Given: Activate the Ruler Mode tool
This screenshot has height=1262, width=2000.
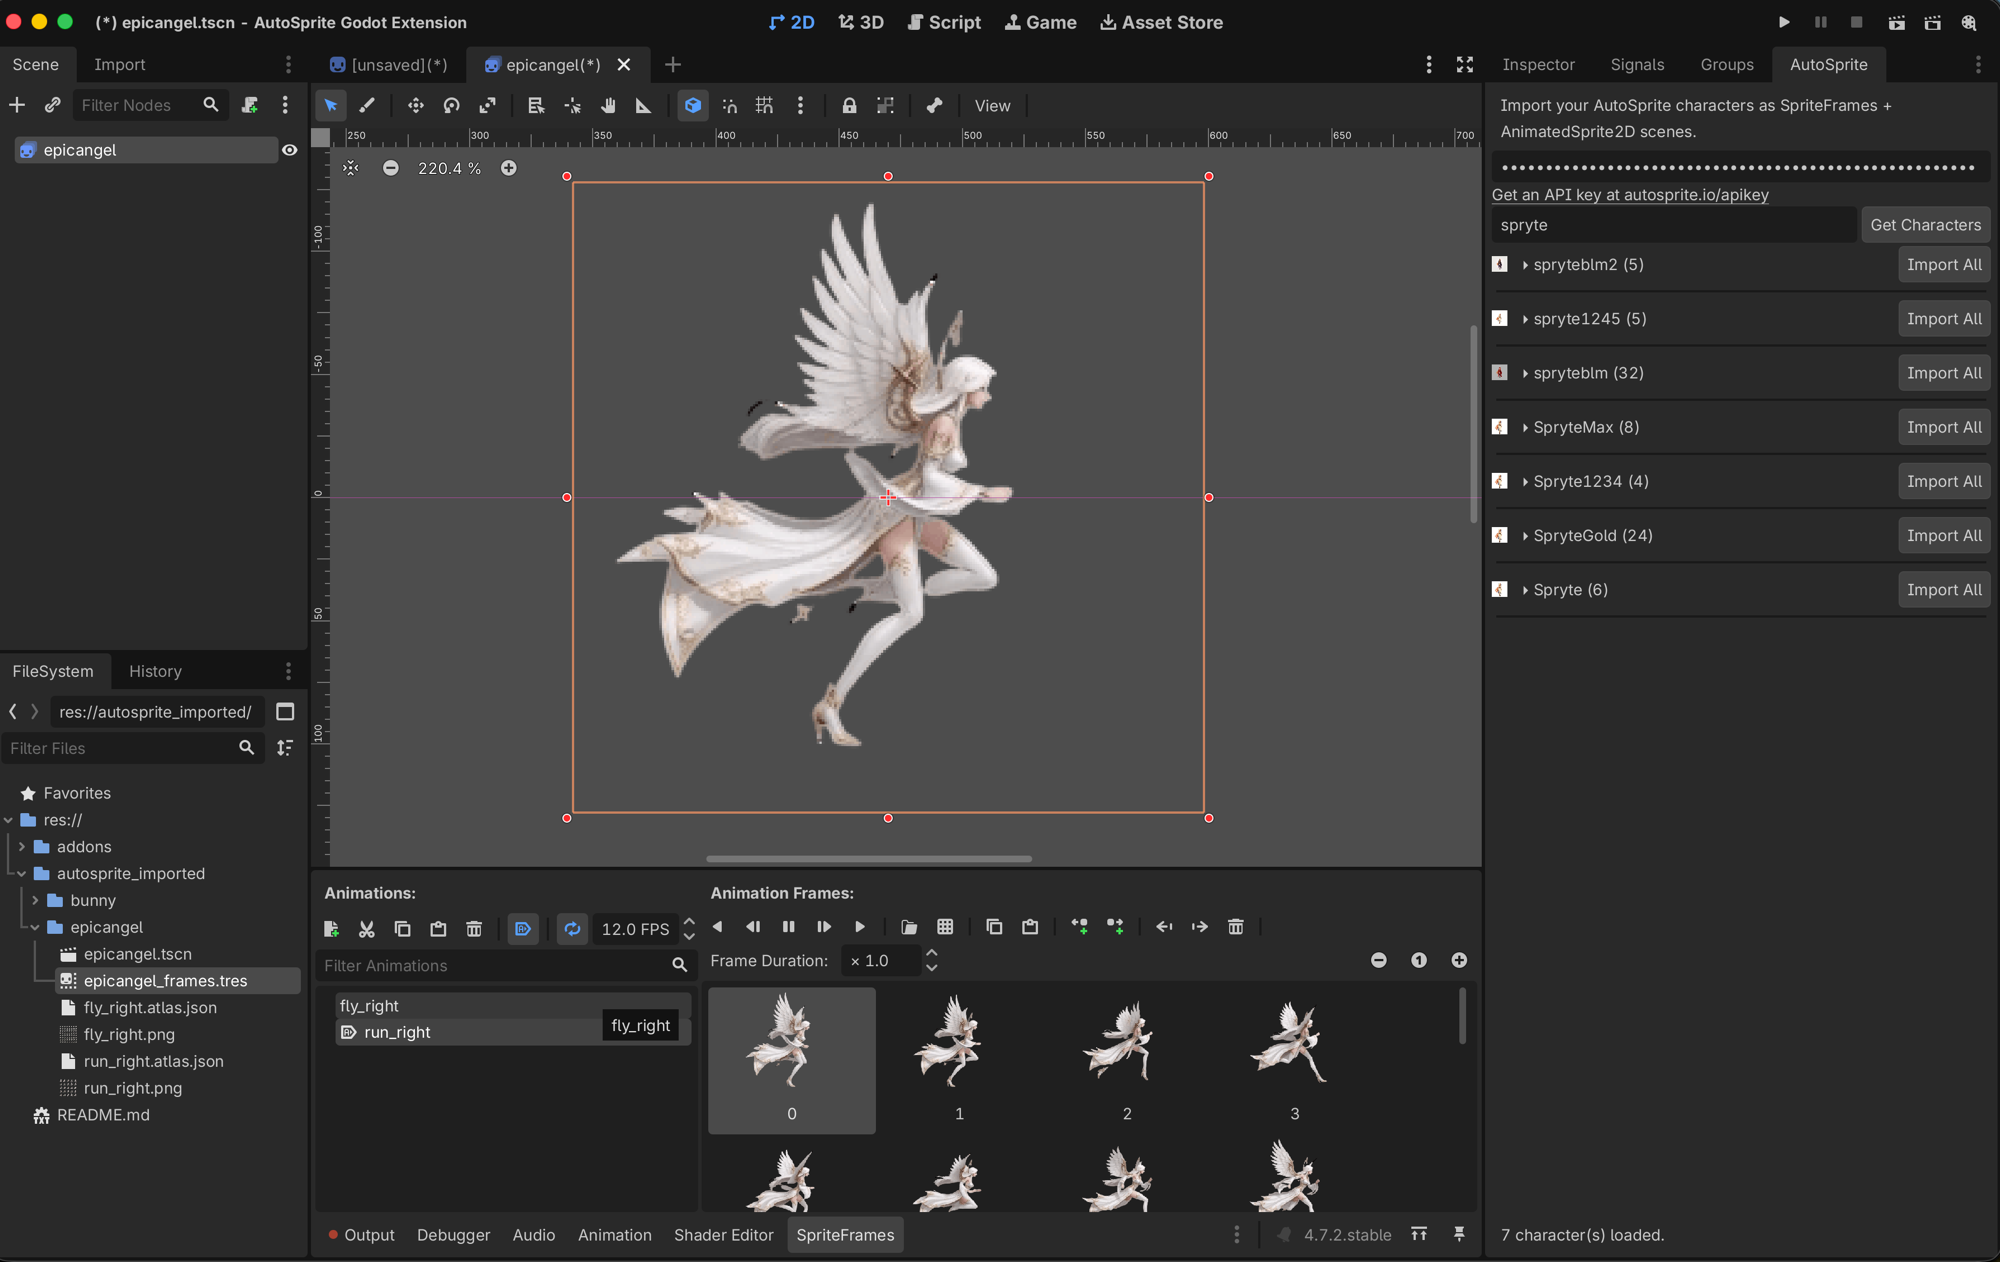Looking at the screenshot, I should click(643, 106).
